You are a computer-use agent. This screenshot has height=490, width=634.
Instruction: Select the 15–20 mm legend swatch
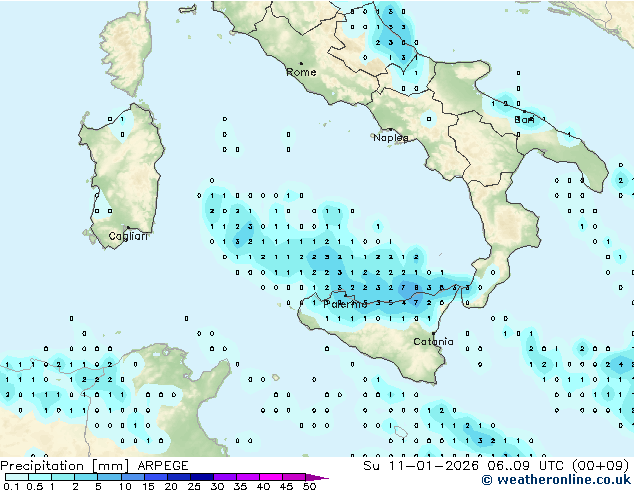155,477
